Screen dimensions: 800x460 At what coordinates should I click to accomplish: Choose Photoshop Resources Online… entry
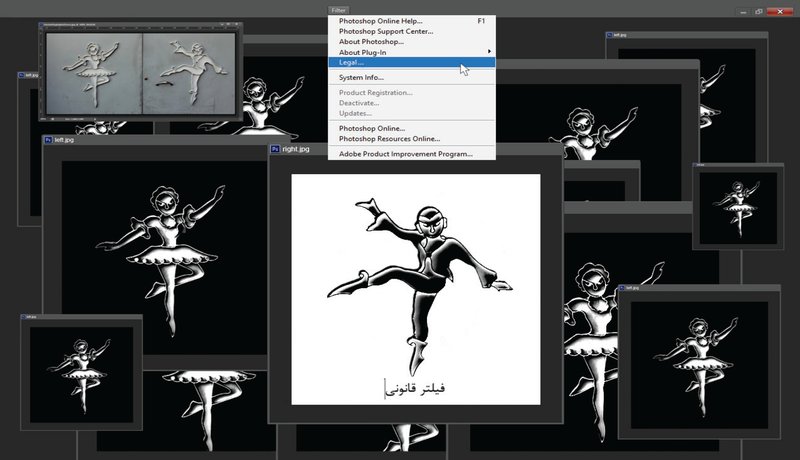(411, 139)
